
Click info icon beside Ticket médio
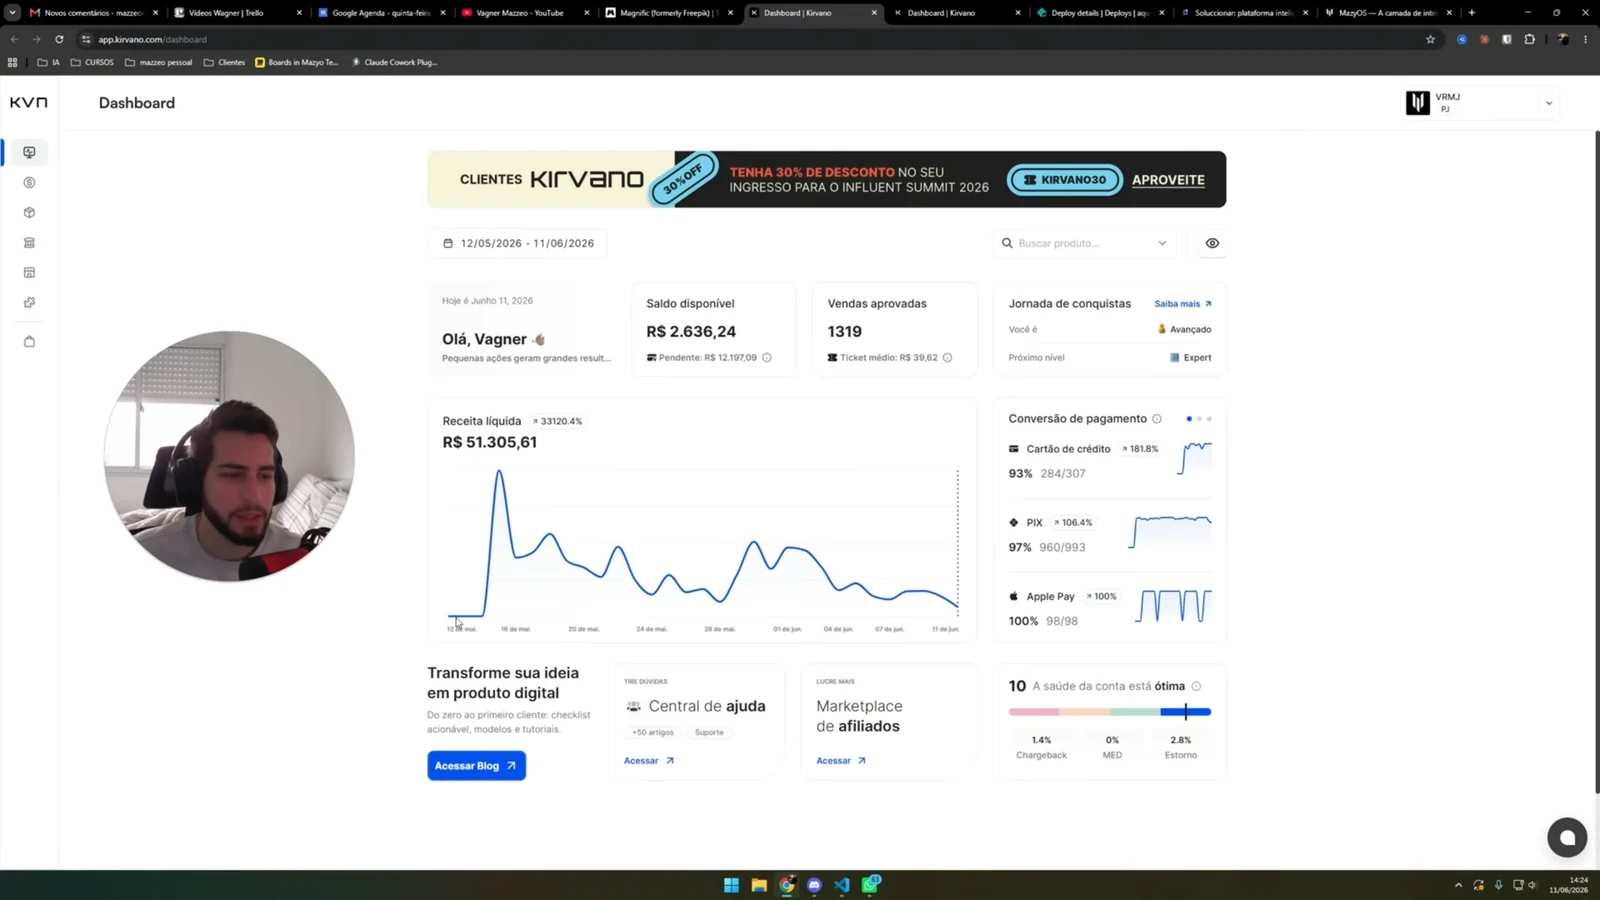click(x=947, y=357)
